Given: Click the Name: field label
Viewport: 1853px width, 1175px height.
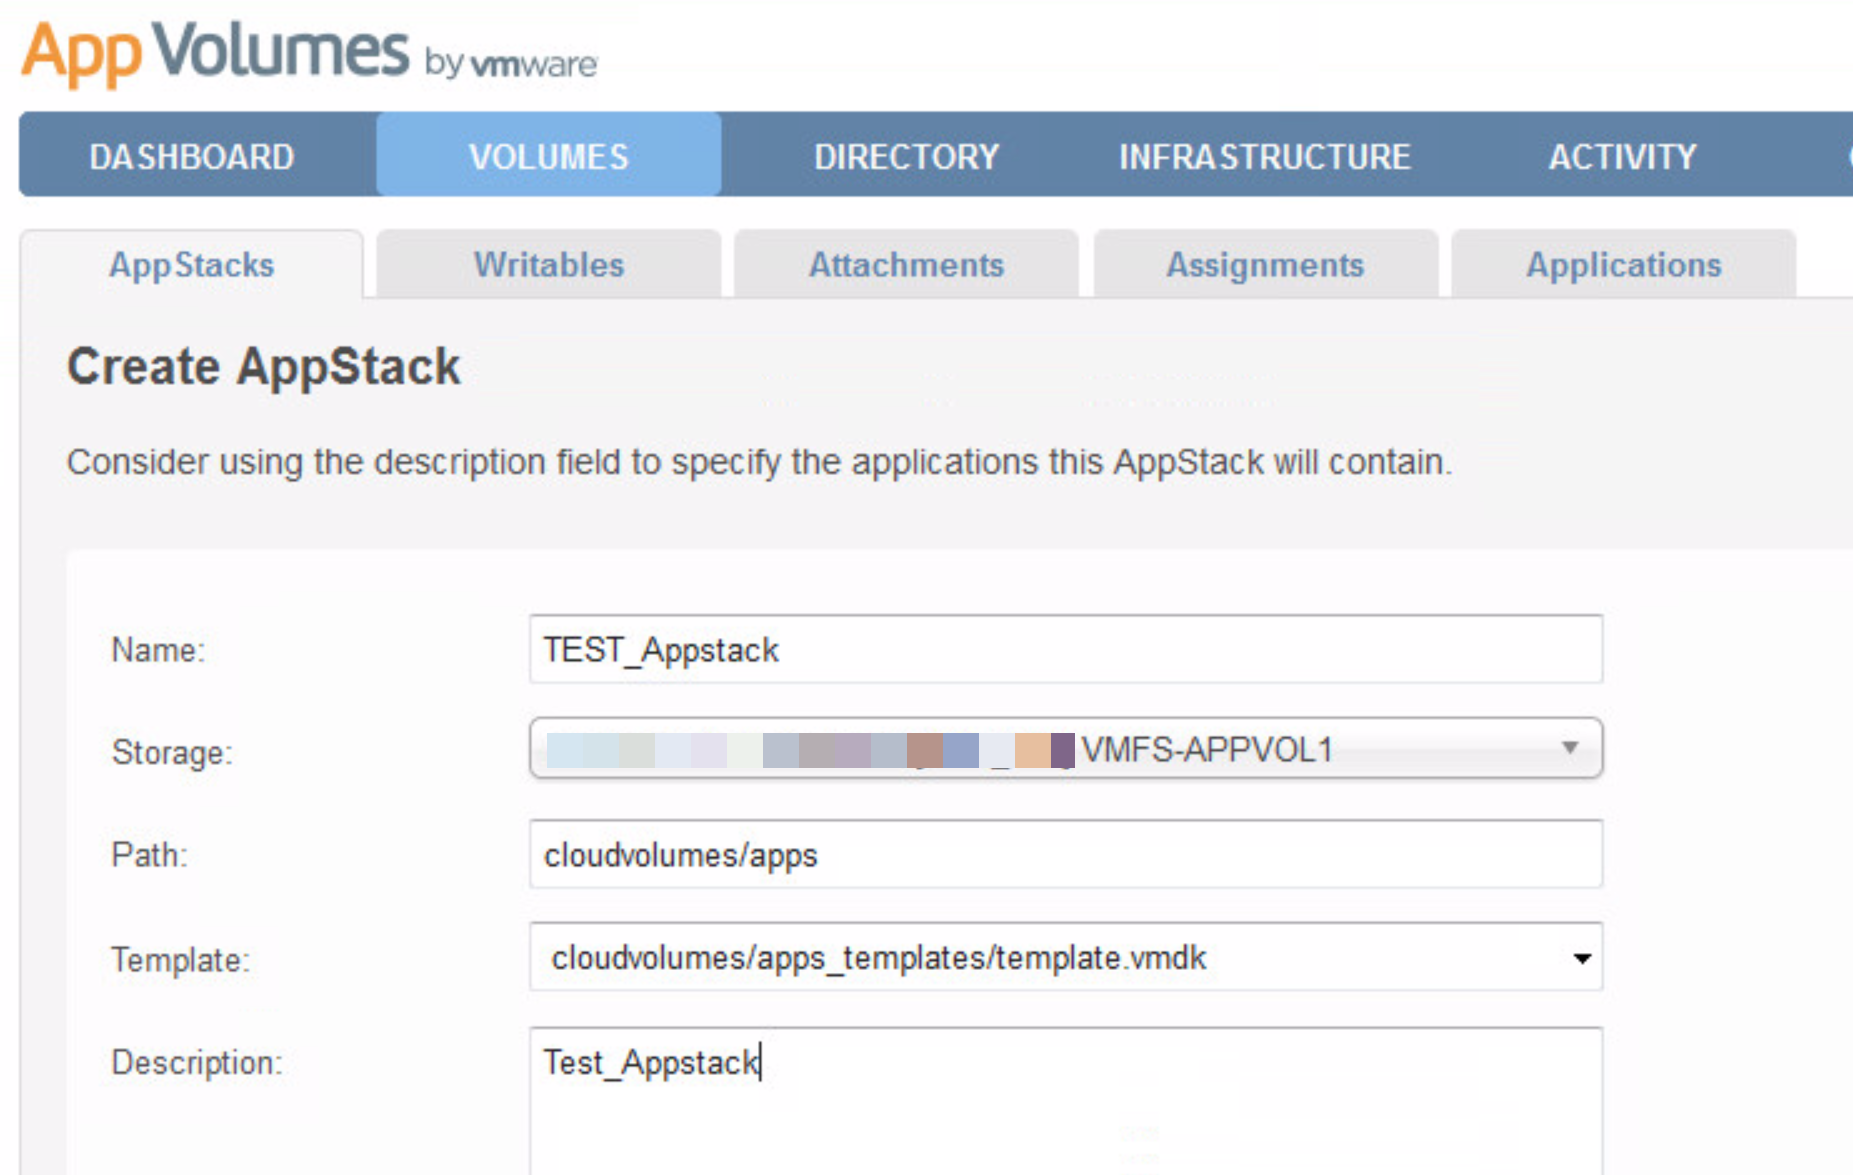Looking at the screenshot, I should [x=158, y=650].
